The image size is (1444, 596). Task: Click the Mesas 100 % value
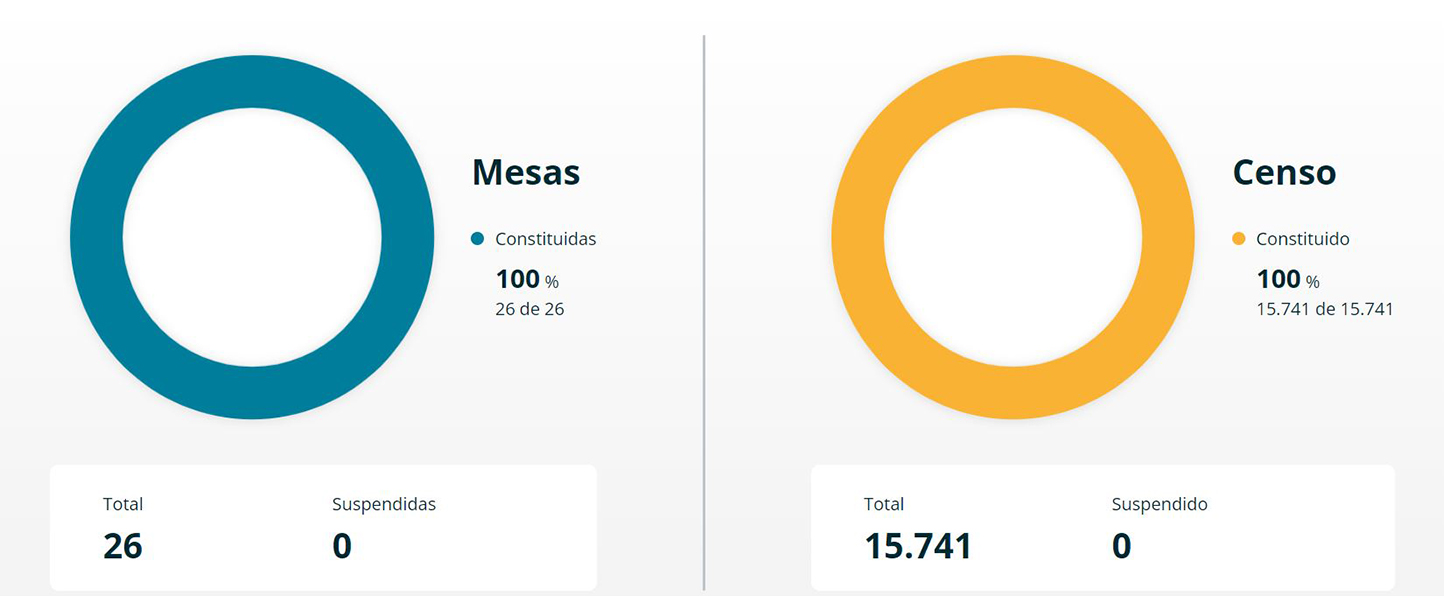(526, 280)
